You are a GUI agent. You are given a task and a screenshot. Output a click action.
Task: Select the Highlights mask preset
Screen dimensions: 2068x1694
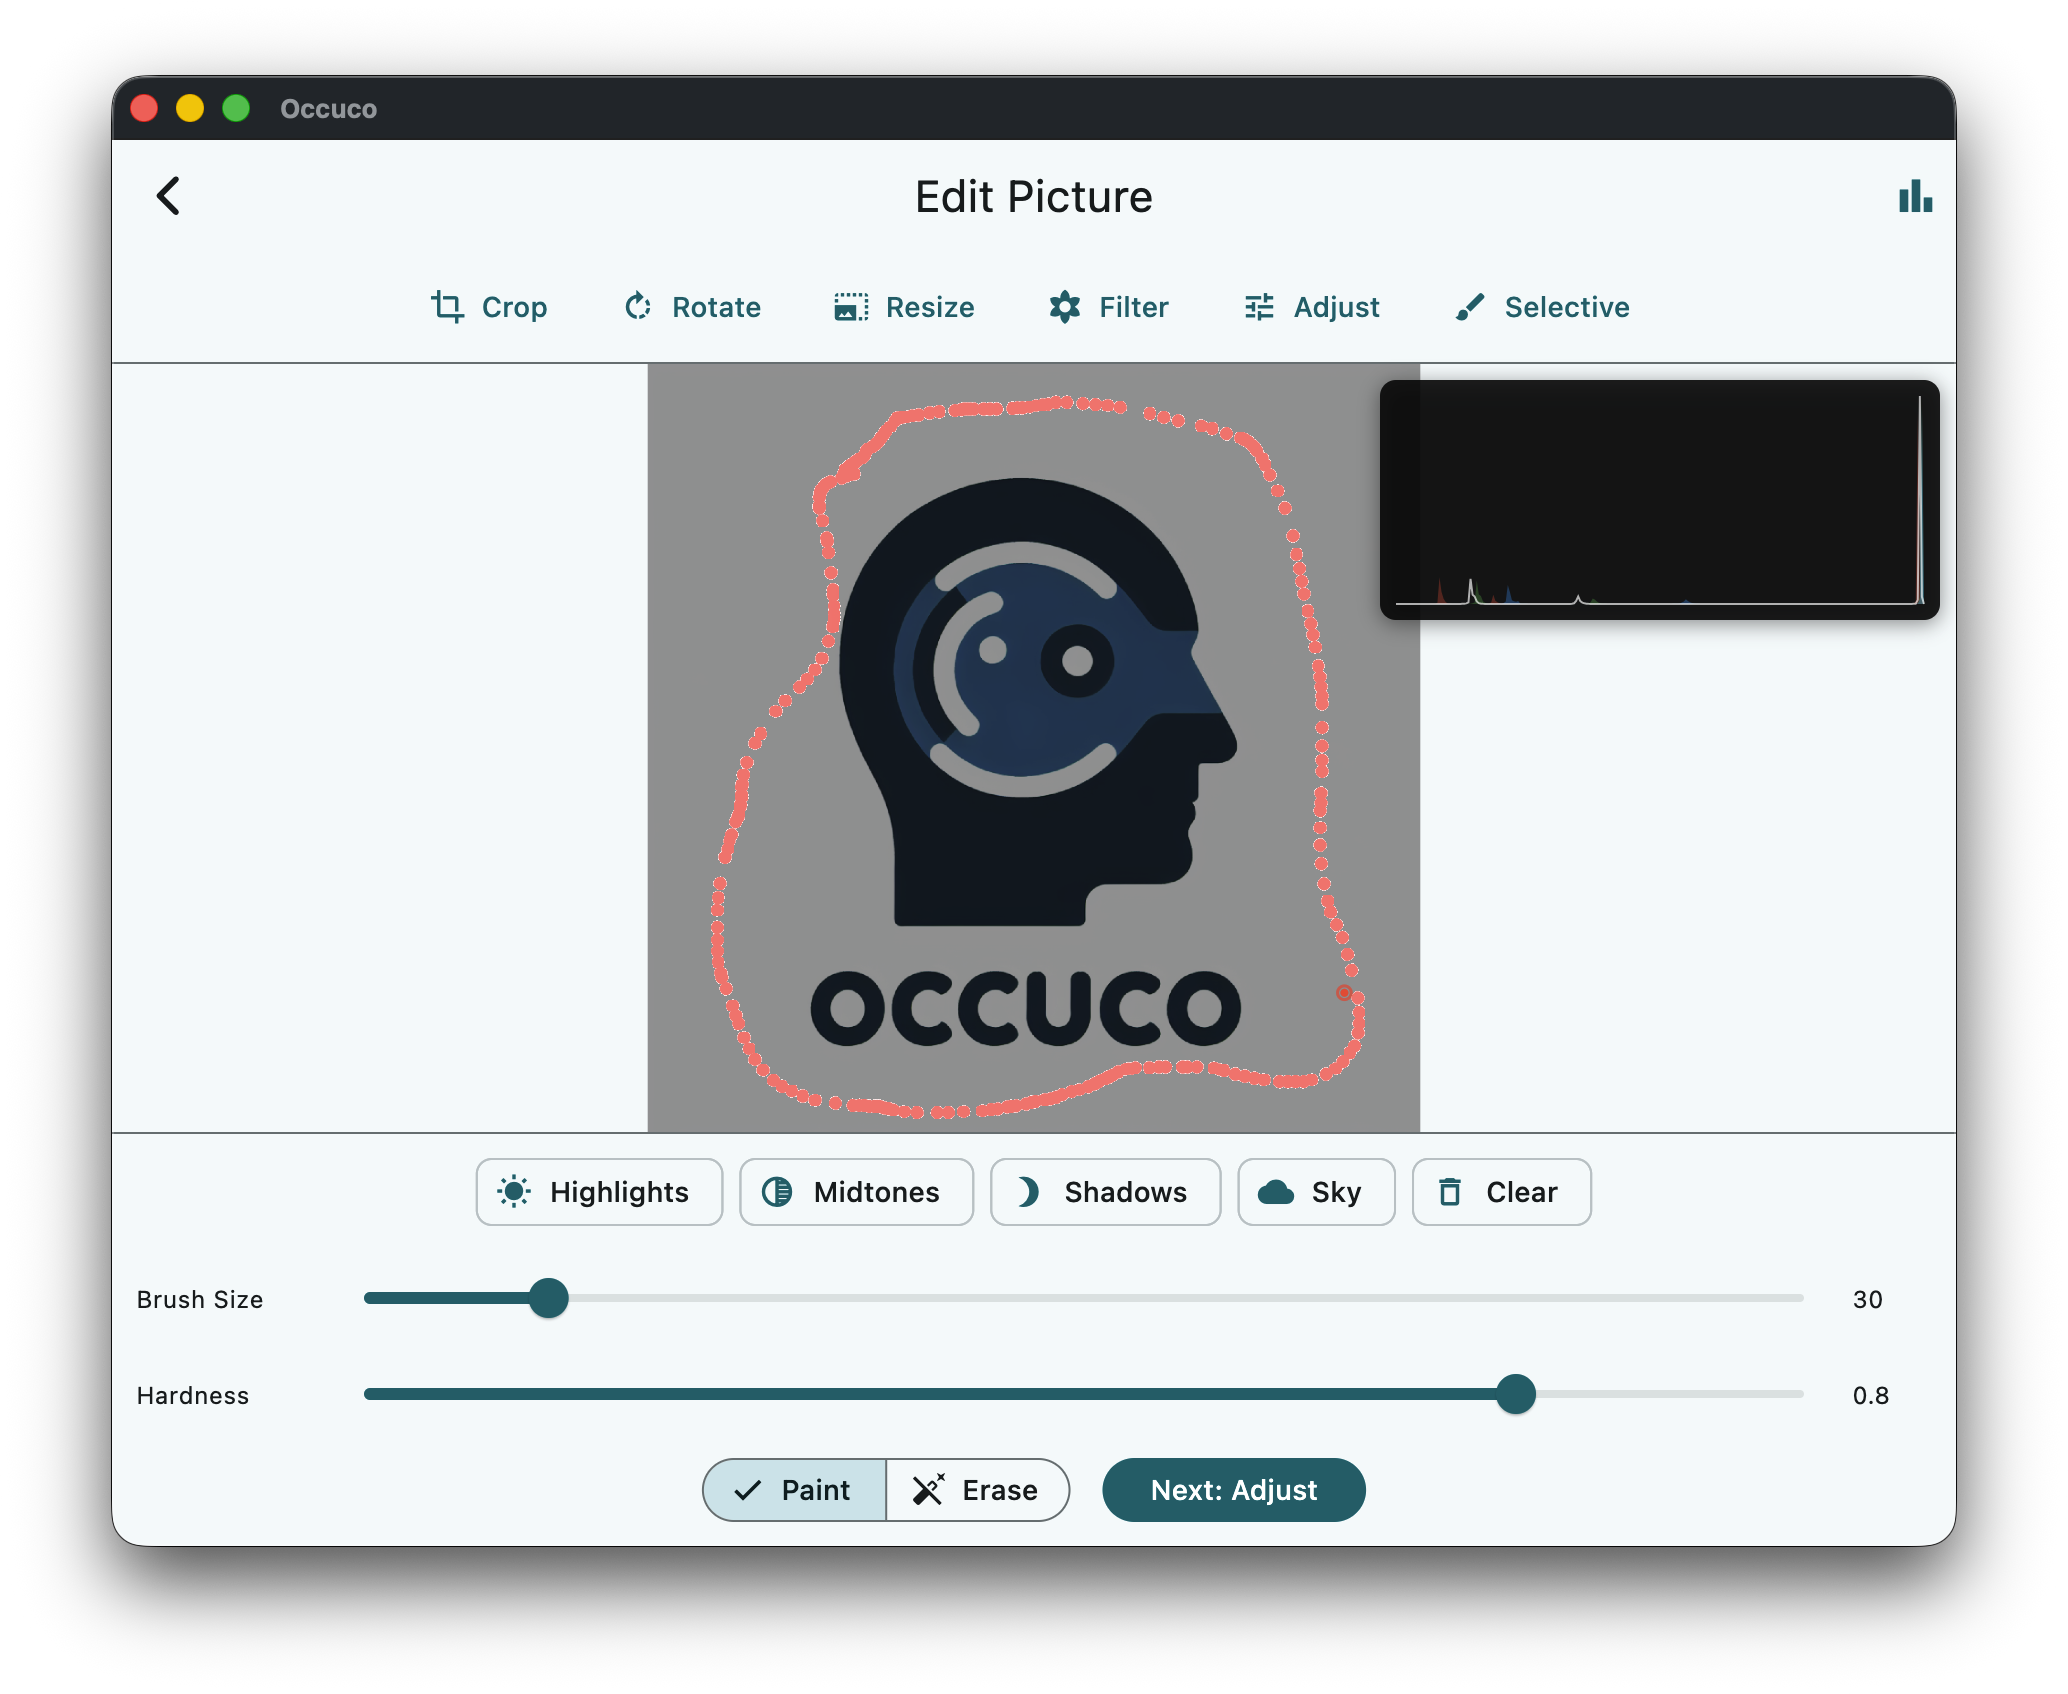click(x=599, y=1192)
